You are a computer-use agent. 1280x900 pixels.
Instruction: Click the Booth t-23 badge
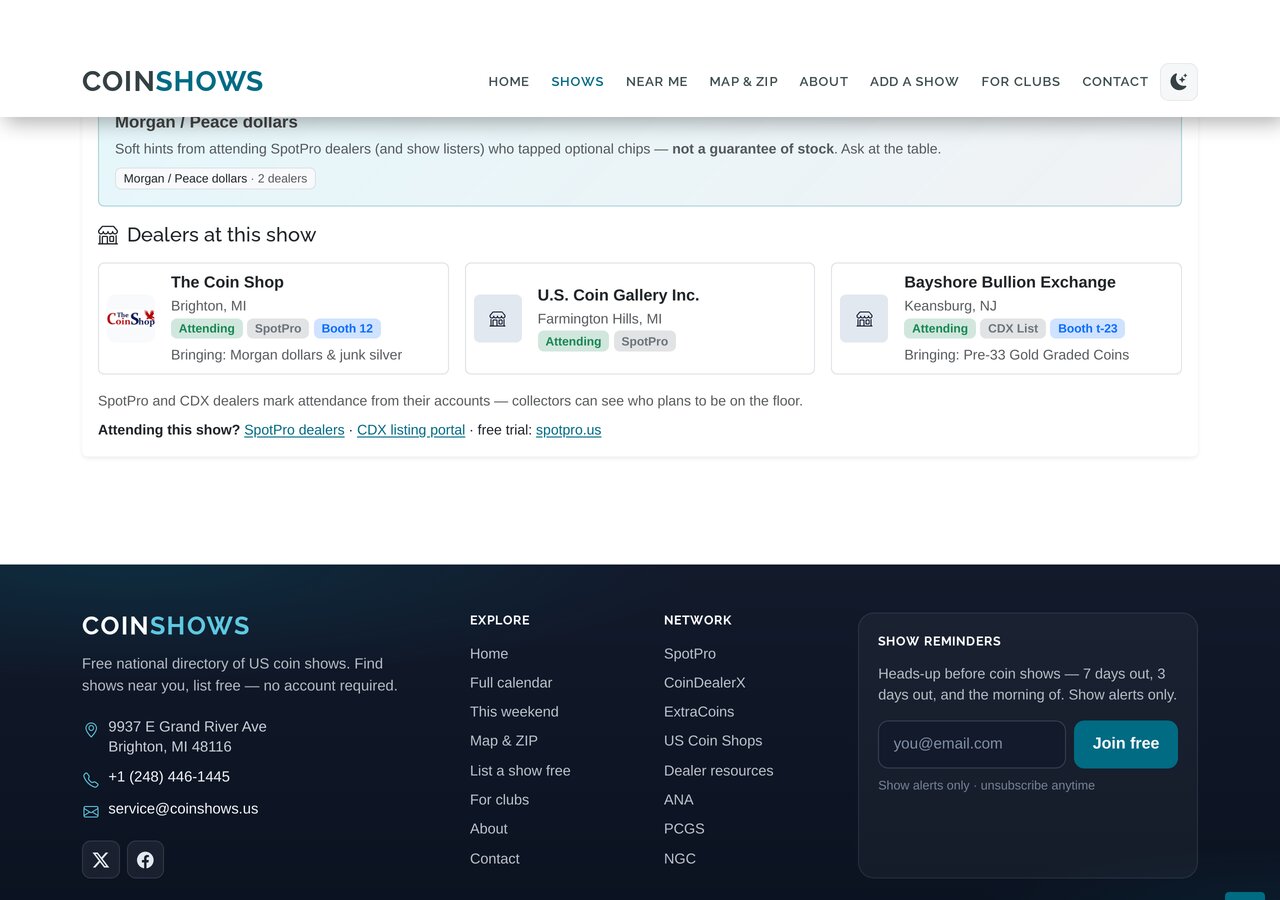pos(1087,328)
